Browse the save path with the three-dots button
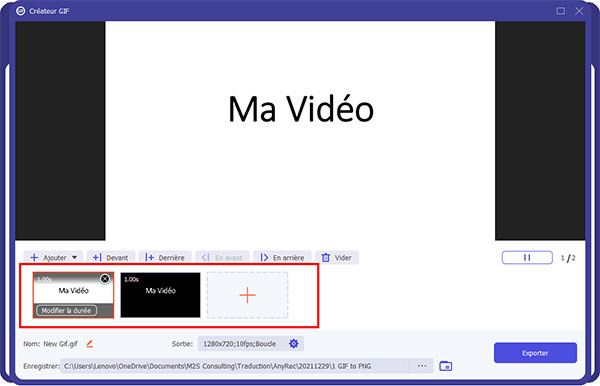The width and height of the screenshot is (600, 386). pyautogui.click(x=422, y=366)
